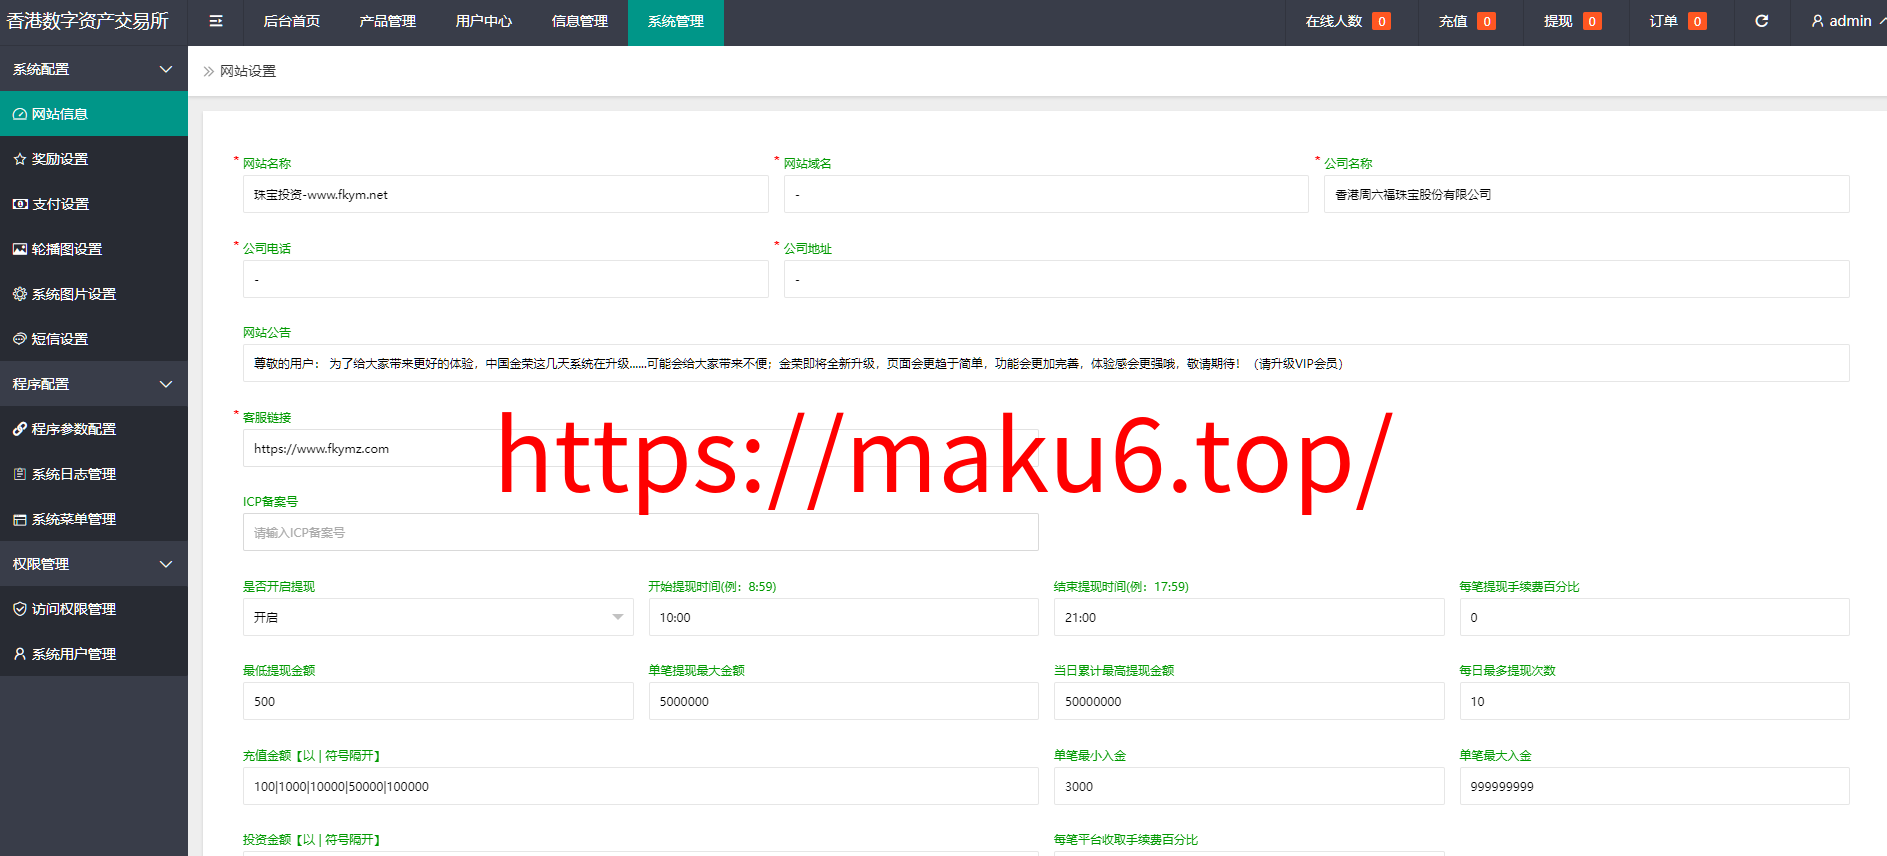
Task: Select the 系统管理 top menu tab
Action: pyautogui.click(x=676, y=21)
